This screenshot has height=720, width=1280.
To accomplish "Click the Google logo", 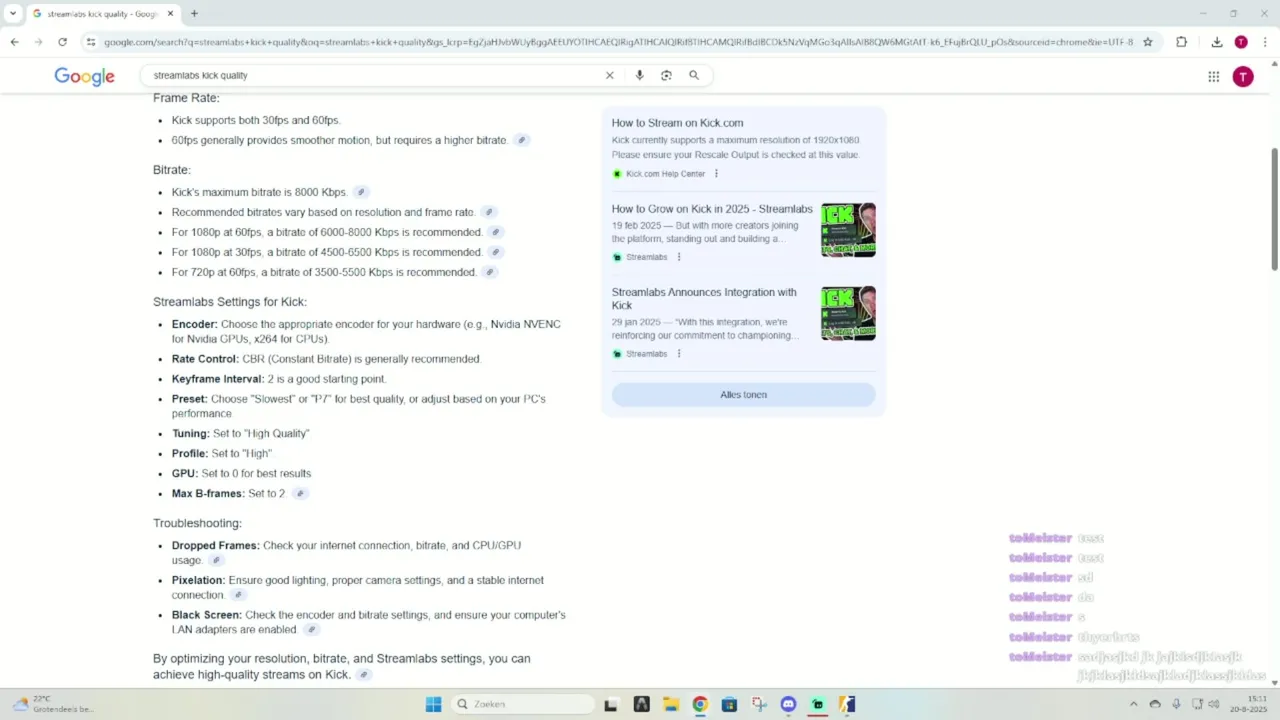I will coord(84,76).
